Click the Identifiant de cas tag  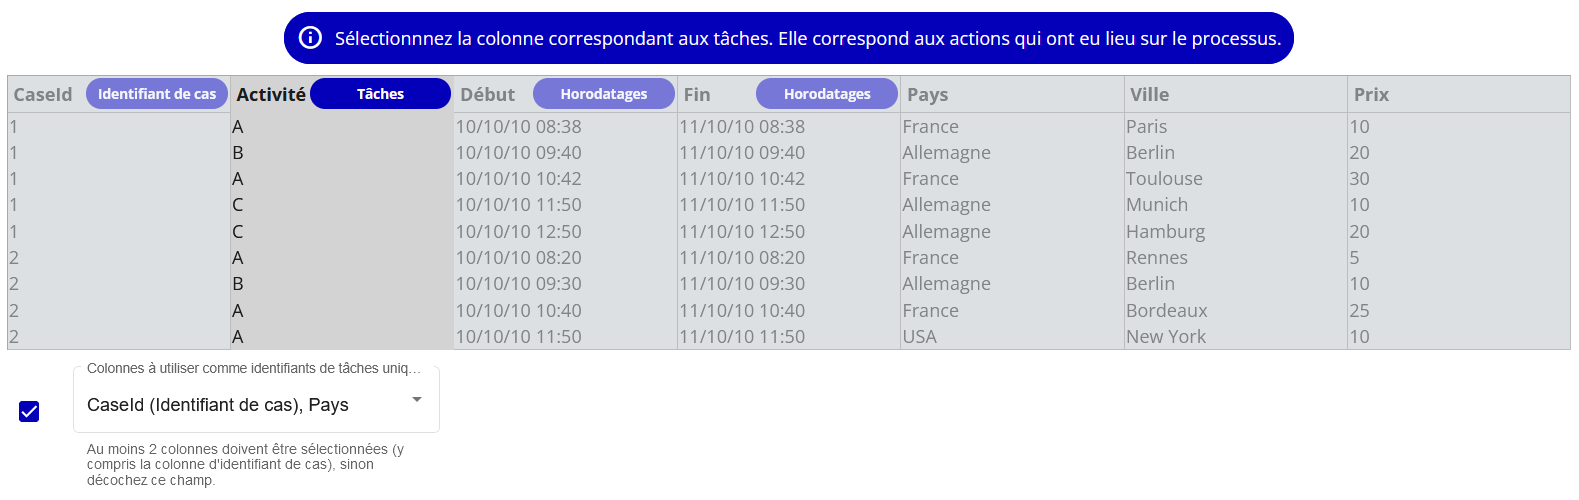point(157,94)
